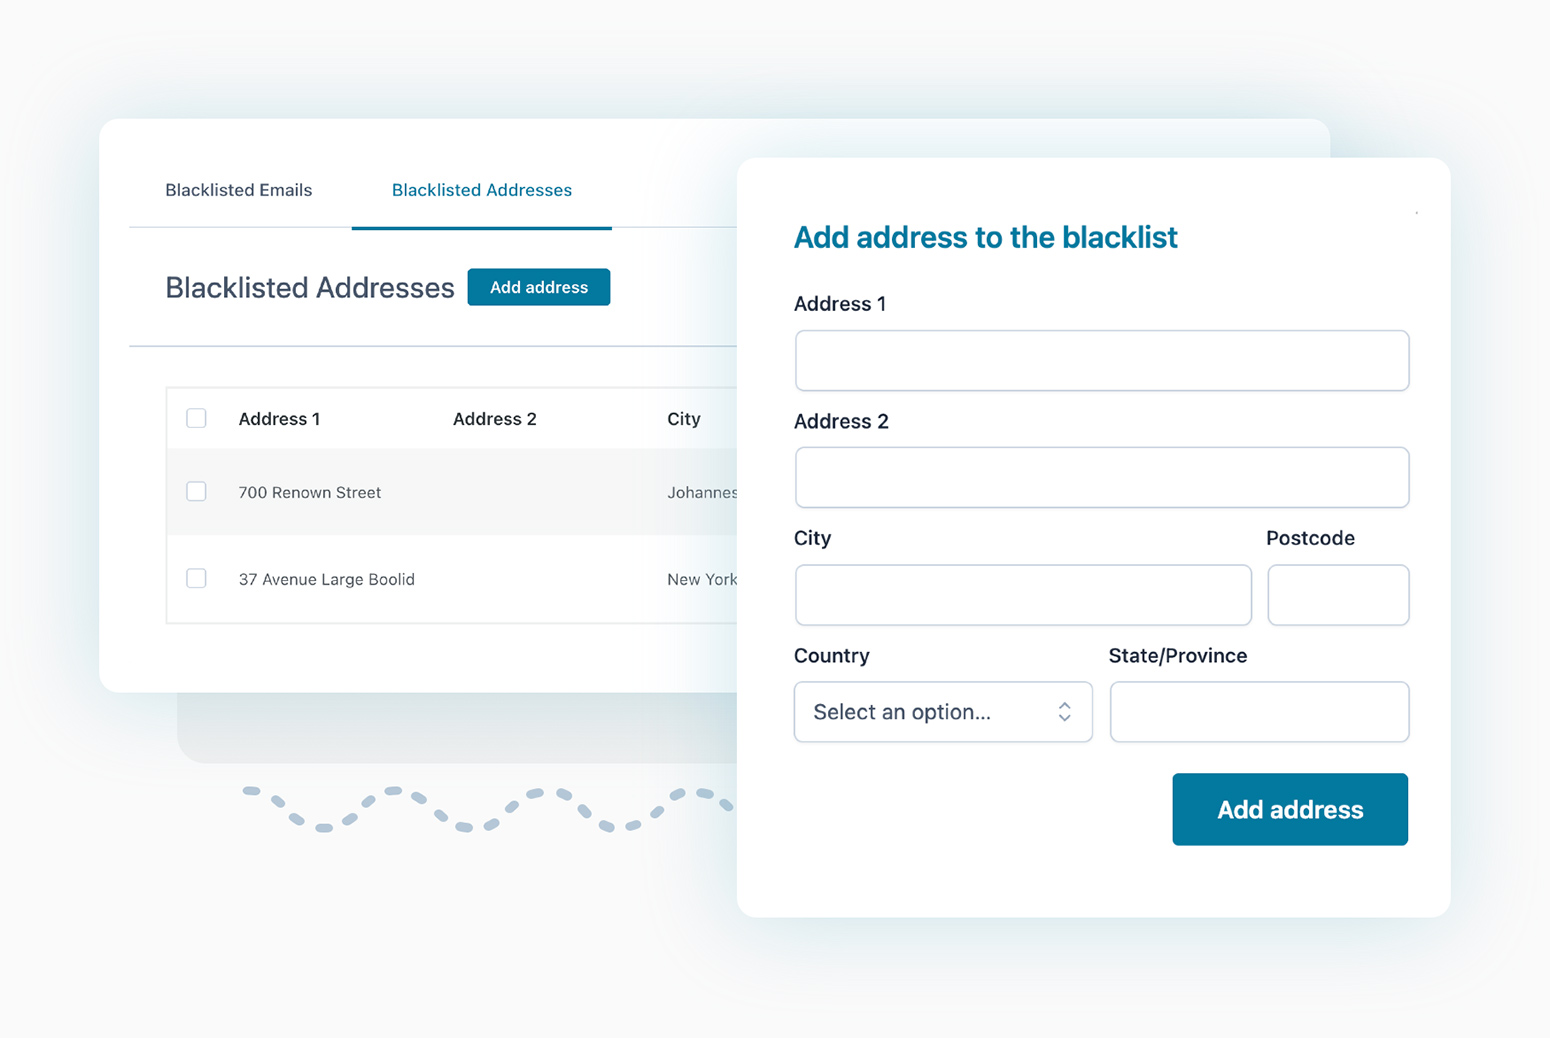Click Add address beside Blacklisted Addresses heading

(538, 287)
